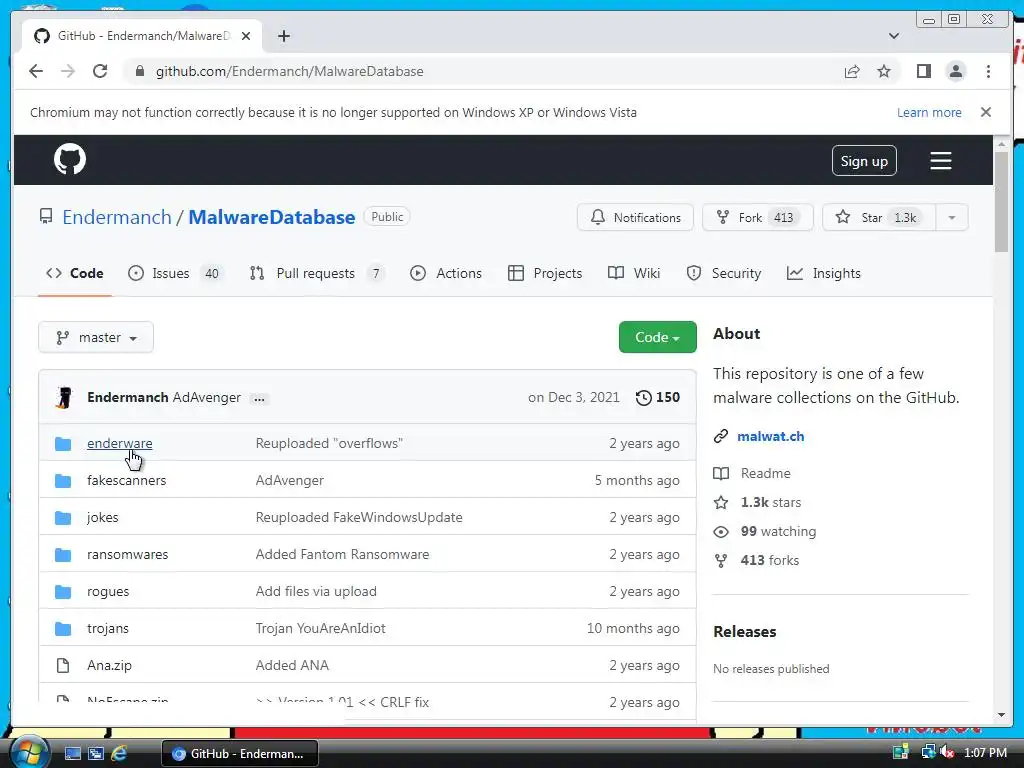Image resolution: width=1024 pixels, height=768 pixels.
Task: Toggle the browser side panel icon
Action: pyautogui.click(x=923, y=71)
